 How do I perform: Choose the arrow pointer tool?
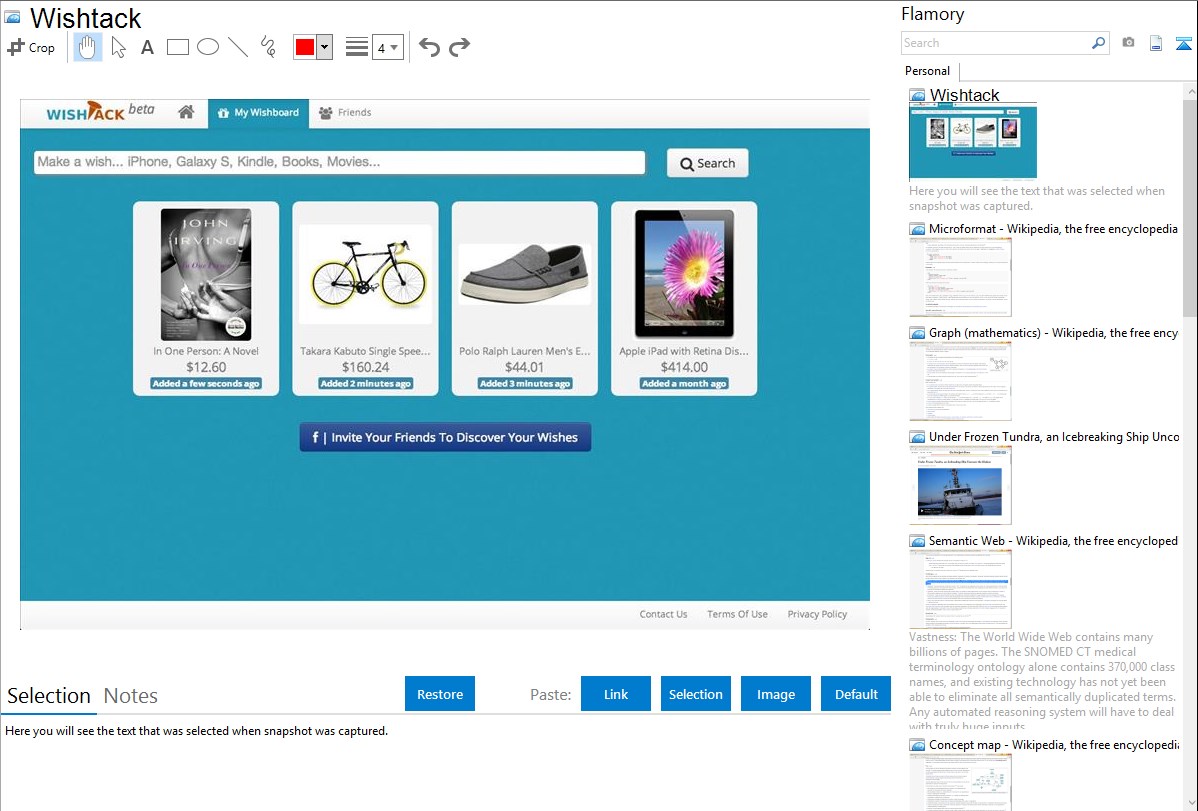[x=118, y=47]
